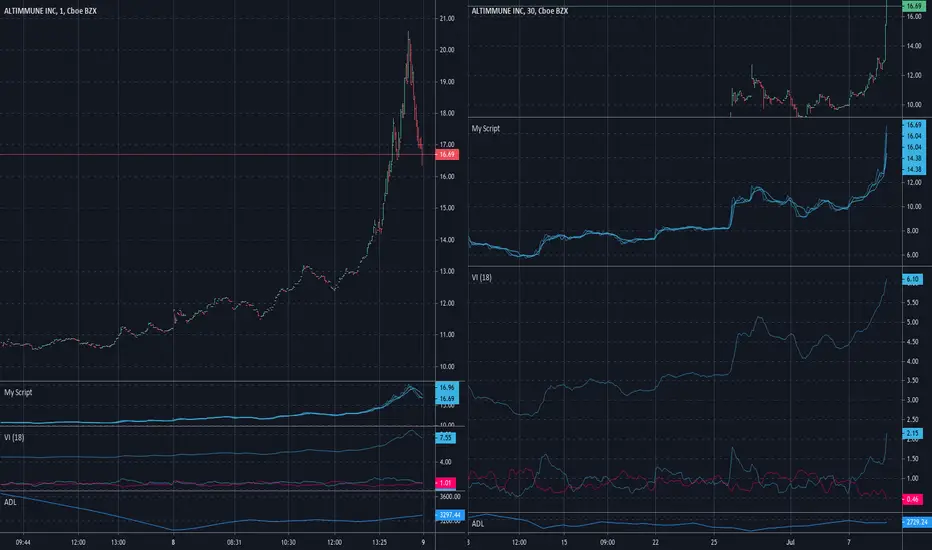Click the 18.00 price scale value
The height and width of the screenshot is (550, 932).
click(447, 114)
